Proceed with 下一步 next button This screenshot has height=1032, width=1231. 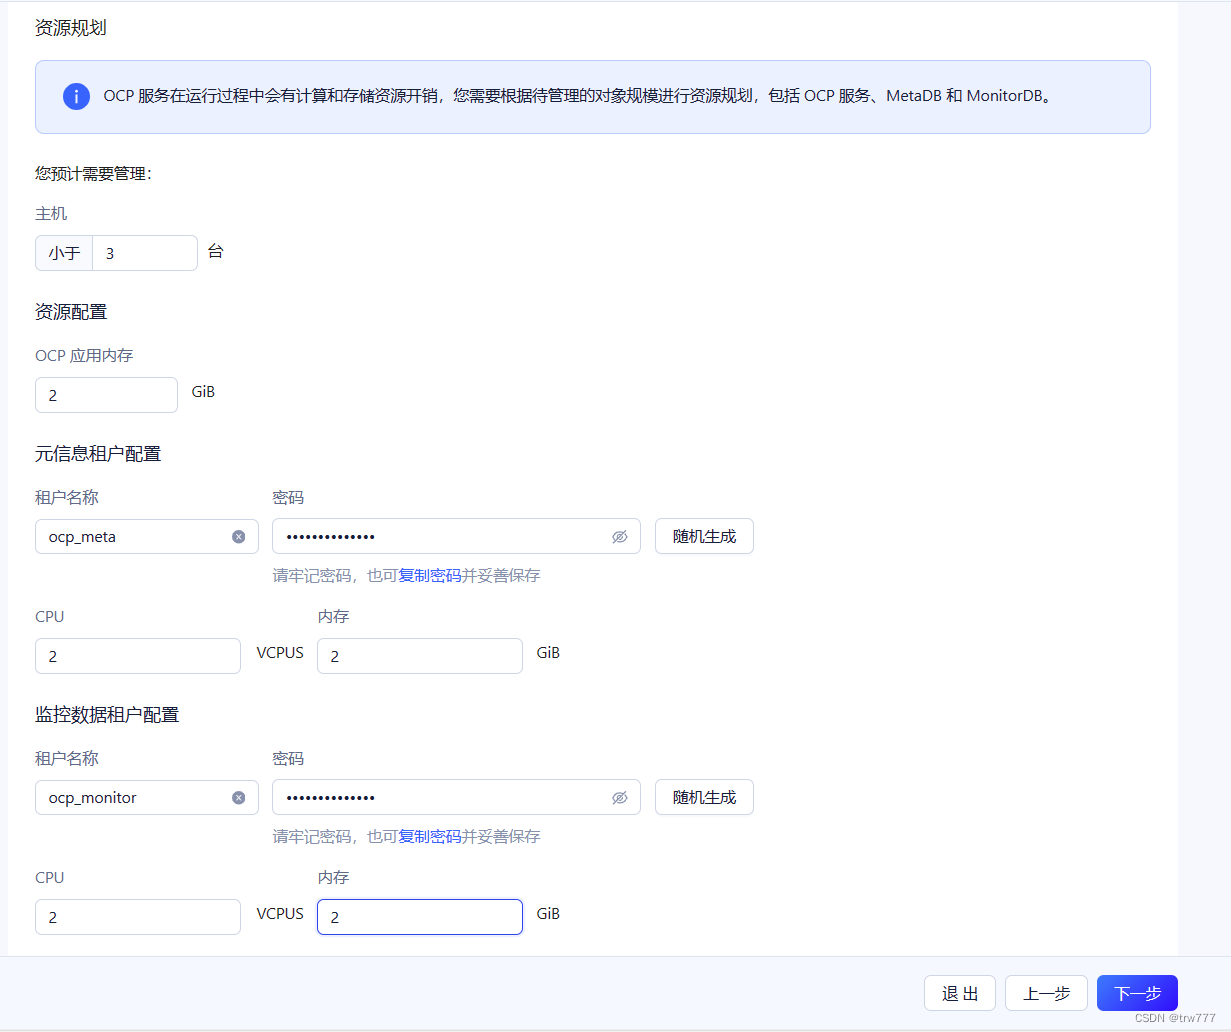pos(1137,993)
